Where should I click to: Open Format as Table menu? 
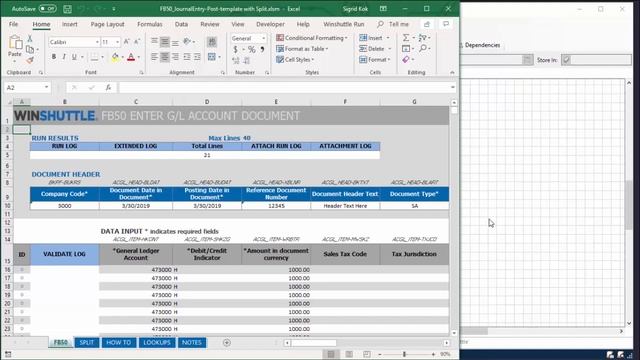click(x=302, y=49)
